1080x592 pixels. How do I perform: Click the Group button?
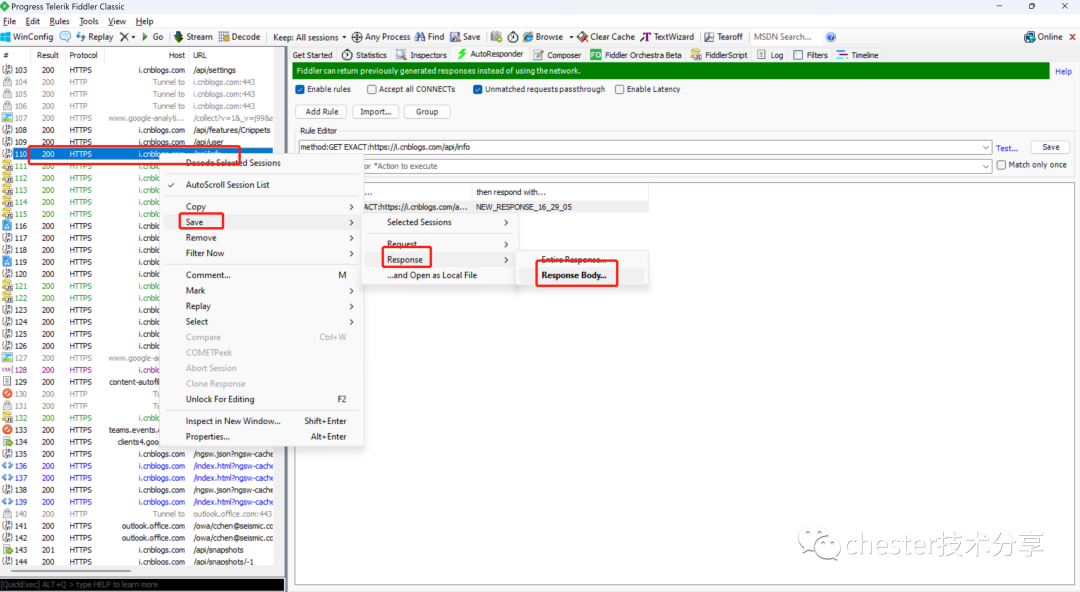[427, 112]
